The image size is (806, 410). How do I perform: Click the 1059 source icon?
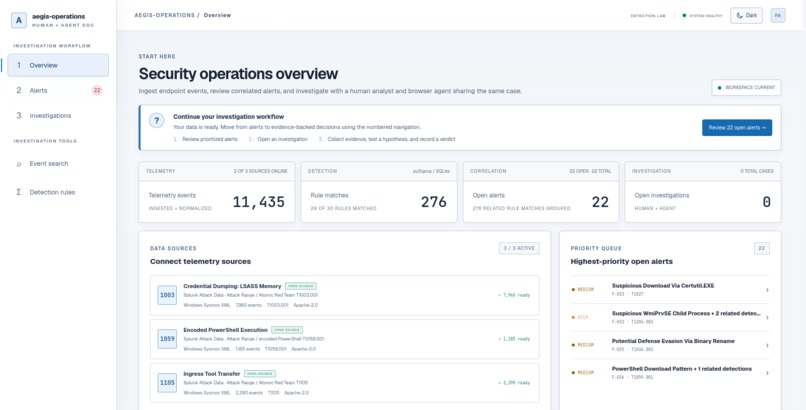(x=167, y=339)
